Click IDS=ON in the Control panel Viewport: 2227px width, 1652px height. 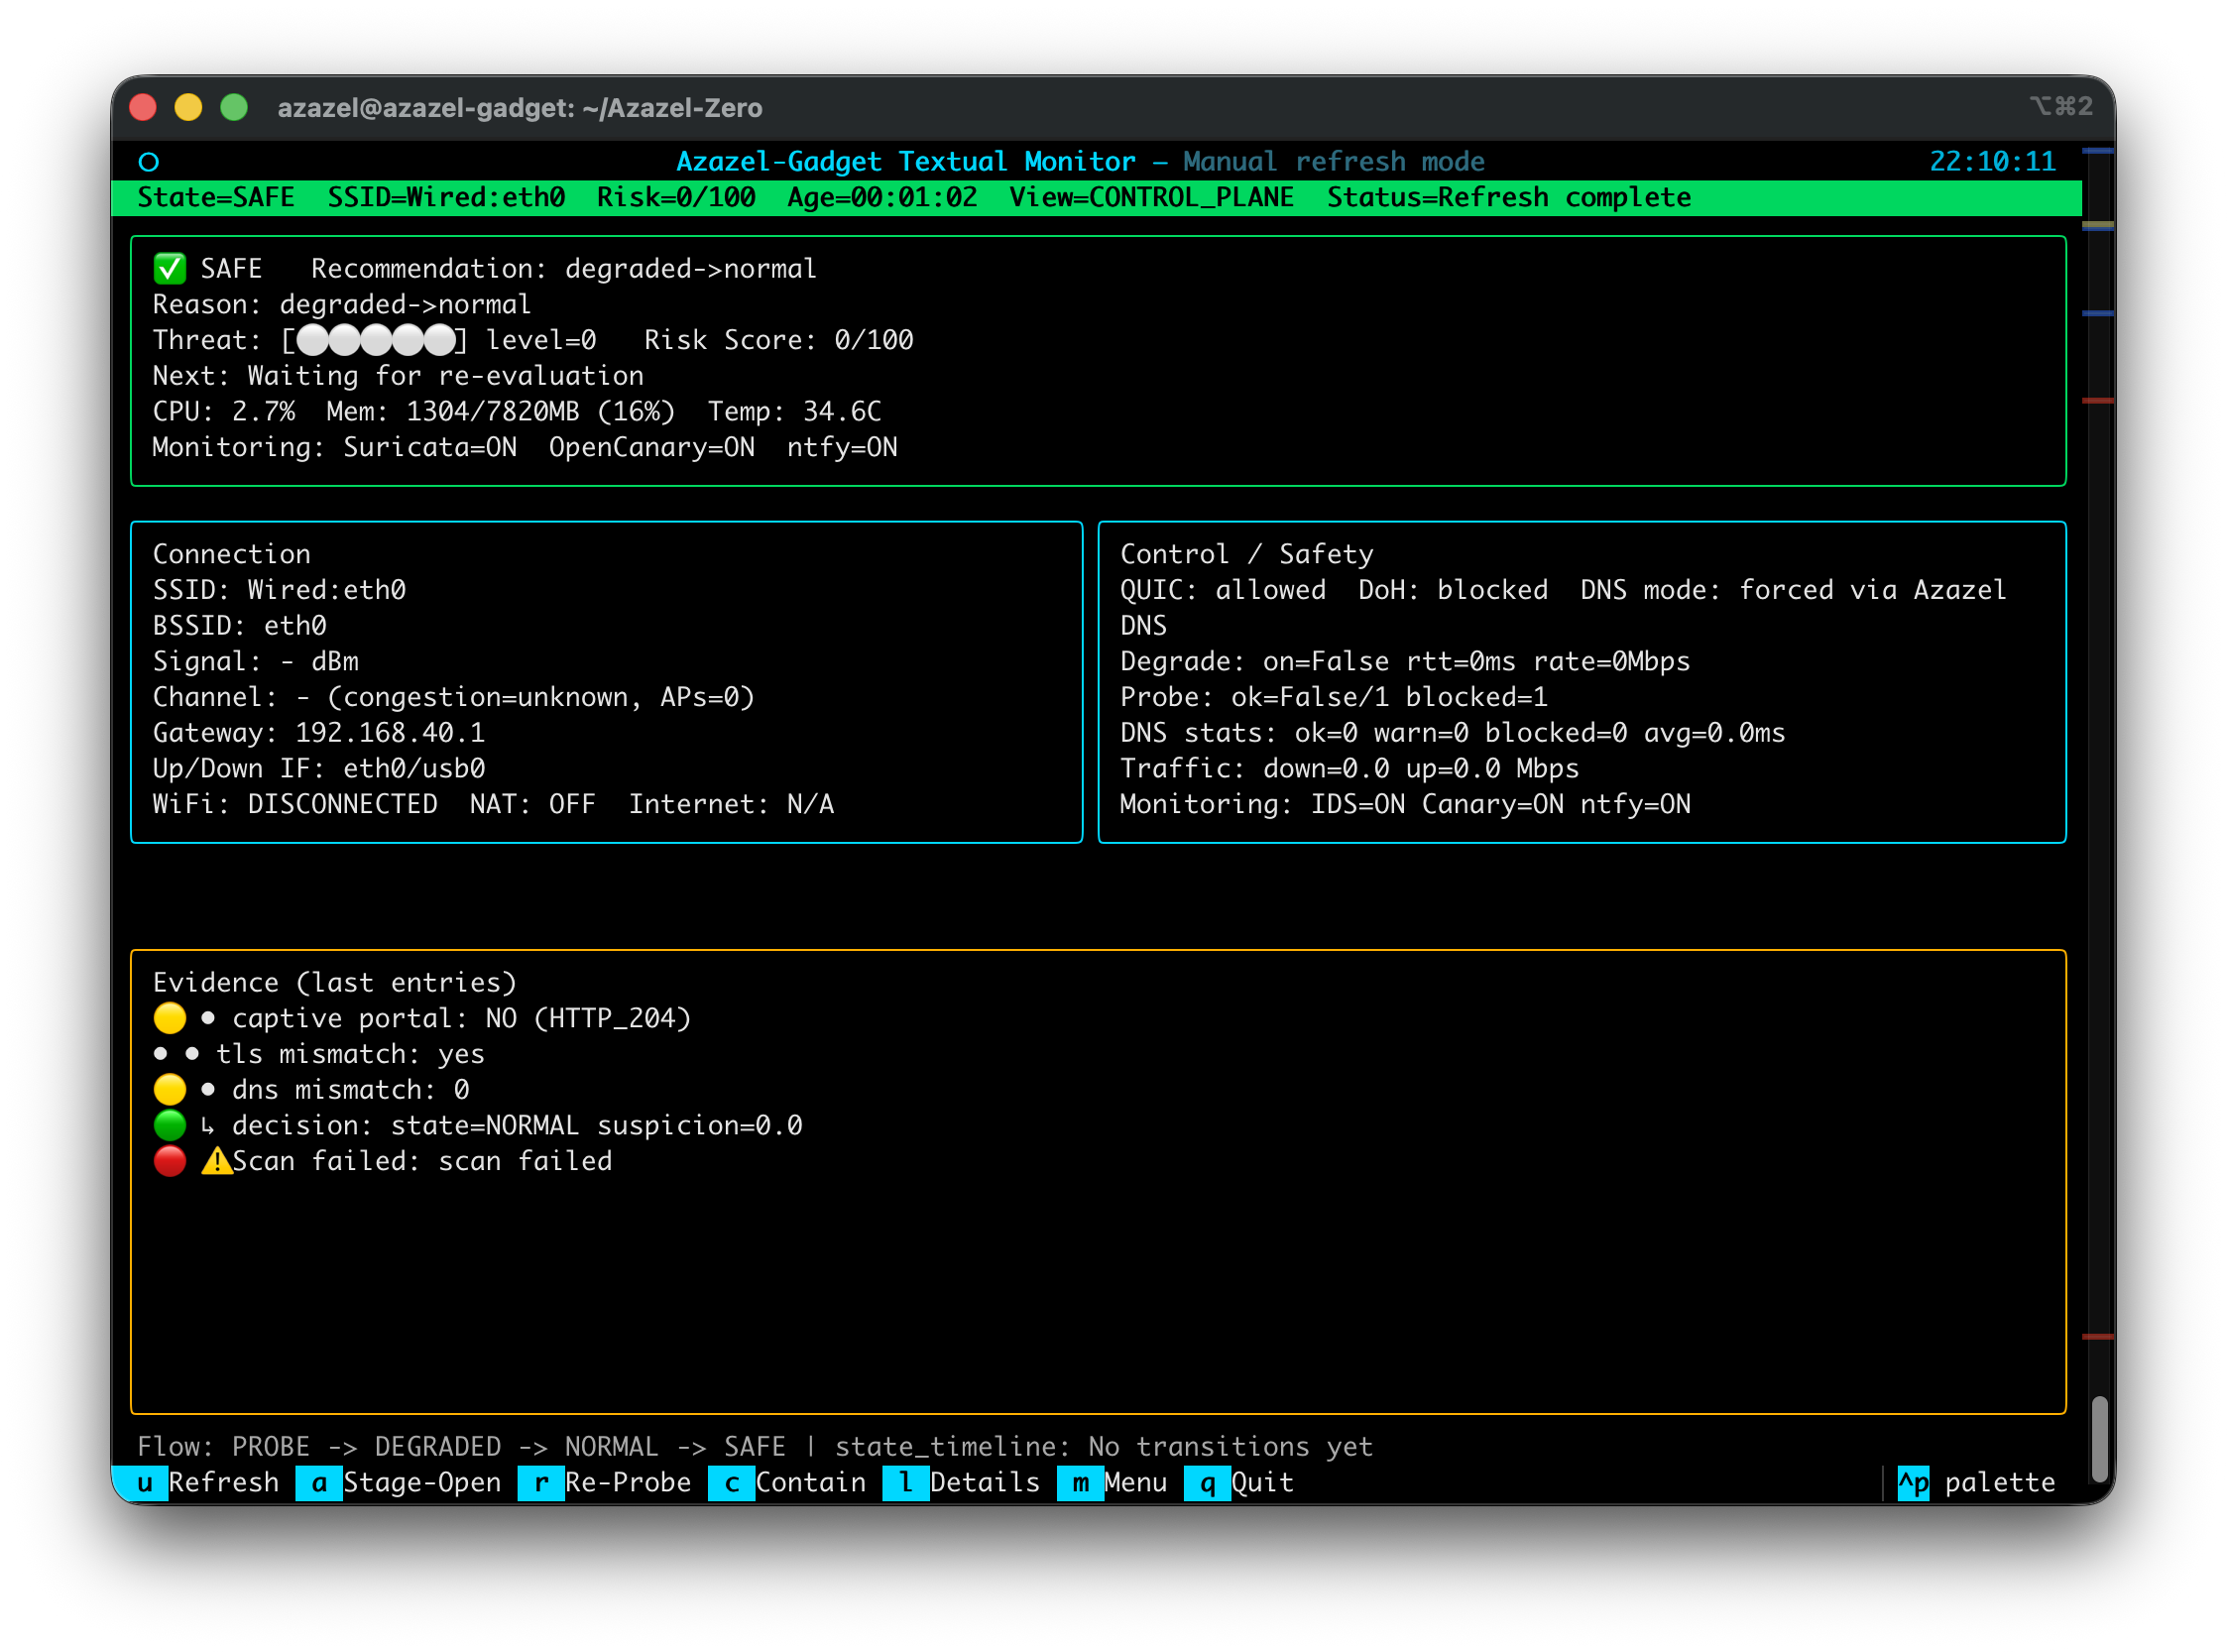pyautogui.click(x=1358, y=805)
